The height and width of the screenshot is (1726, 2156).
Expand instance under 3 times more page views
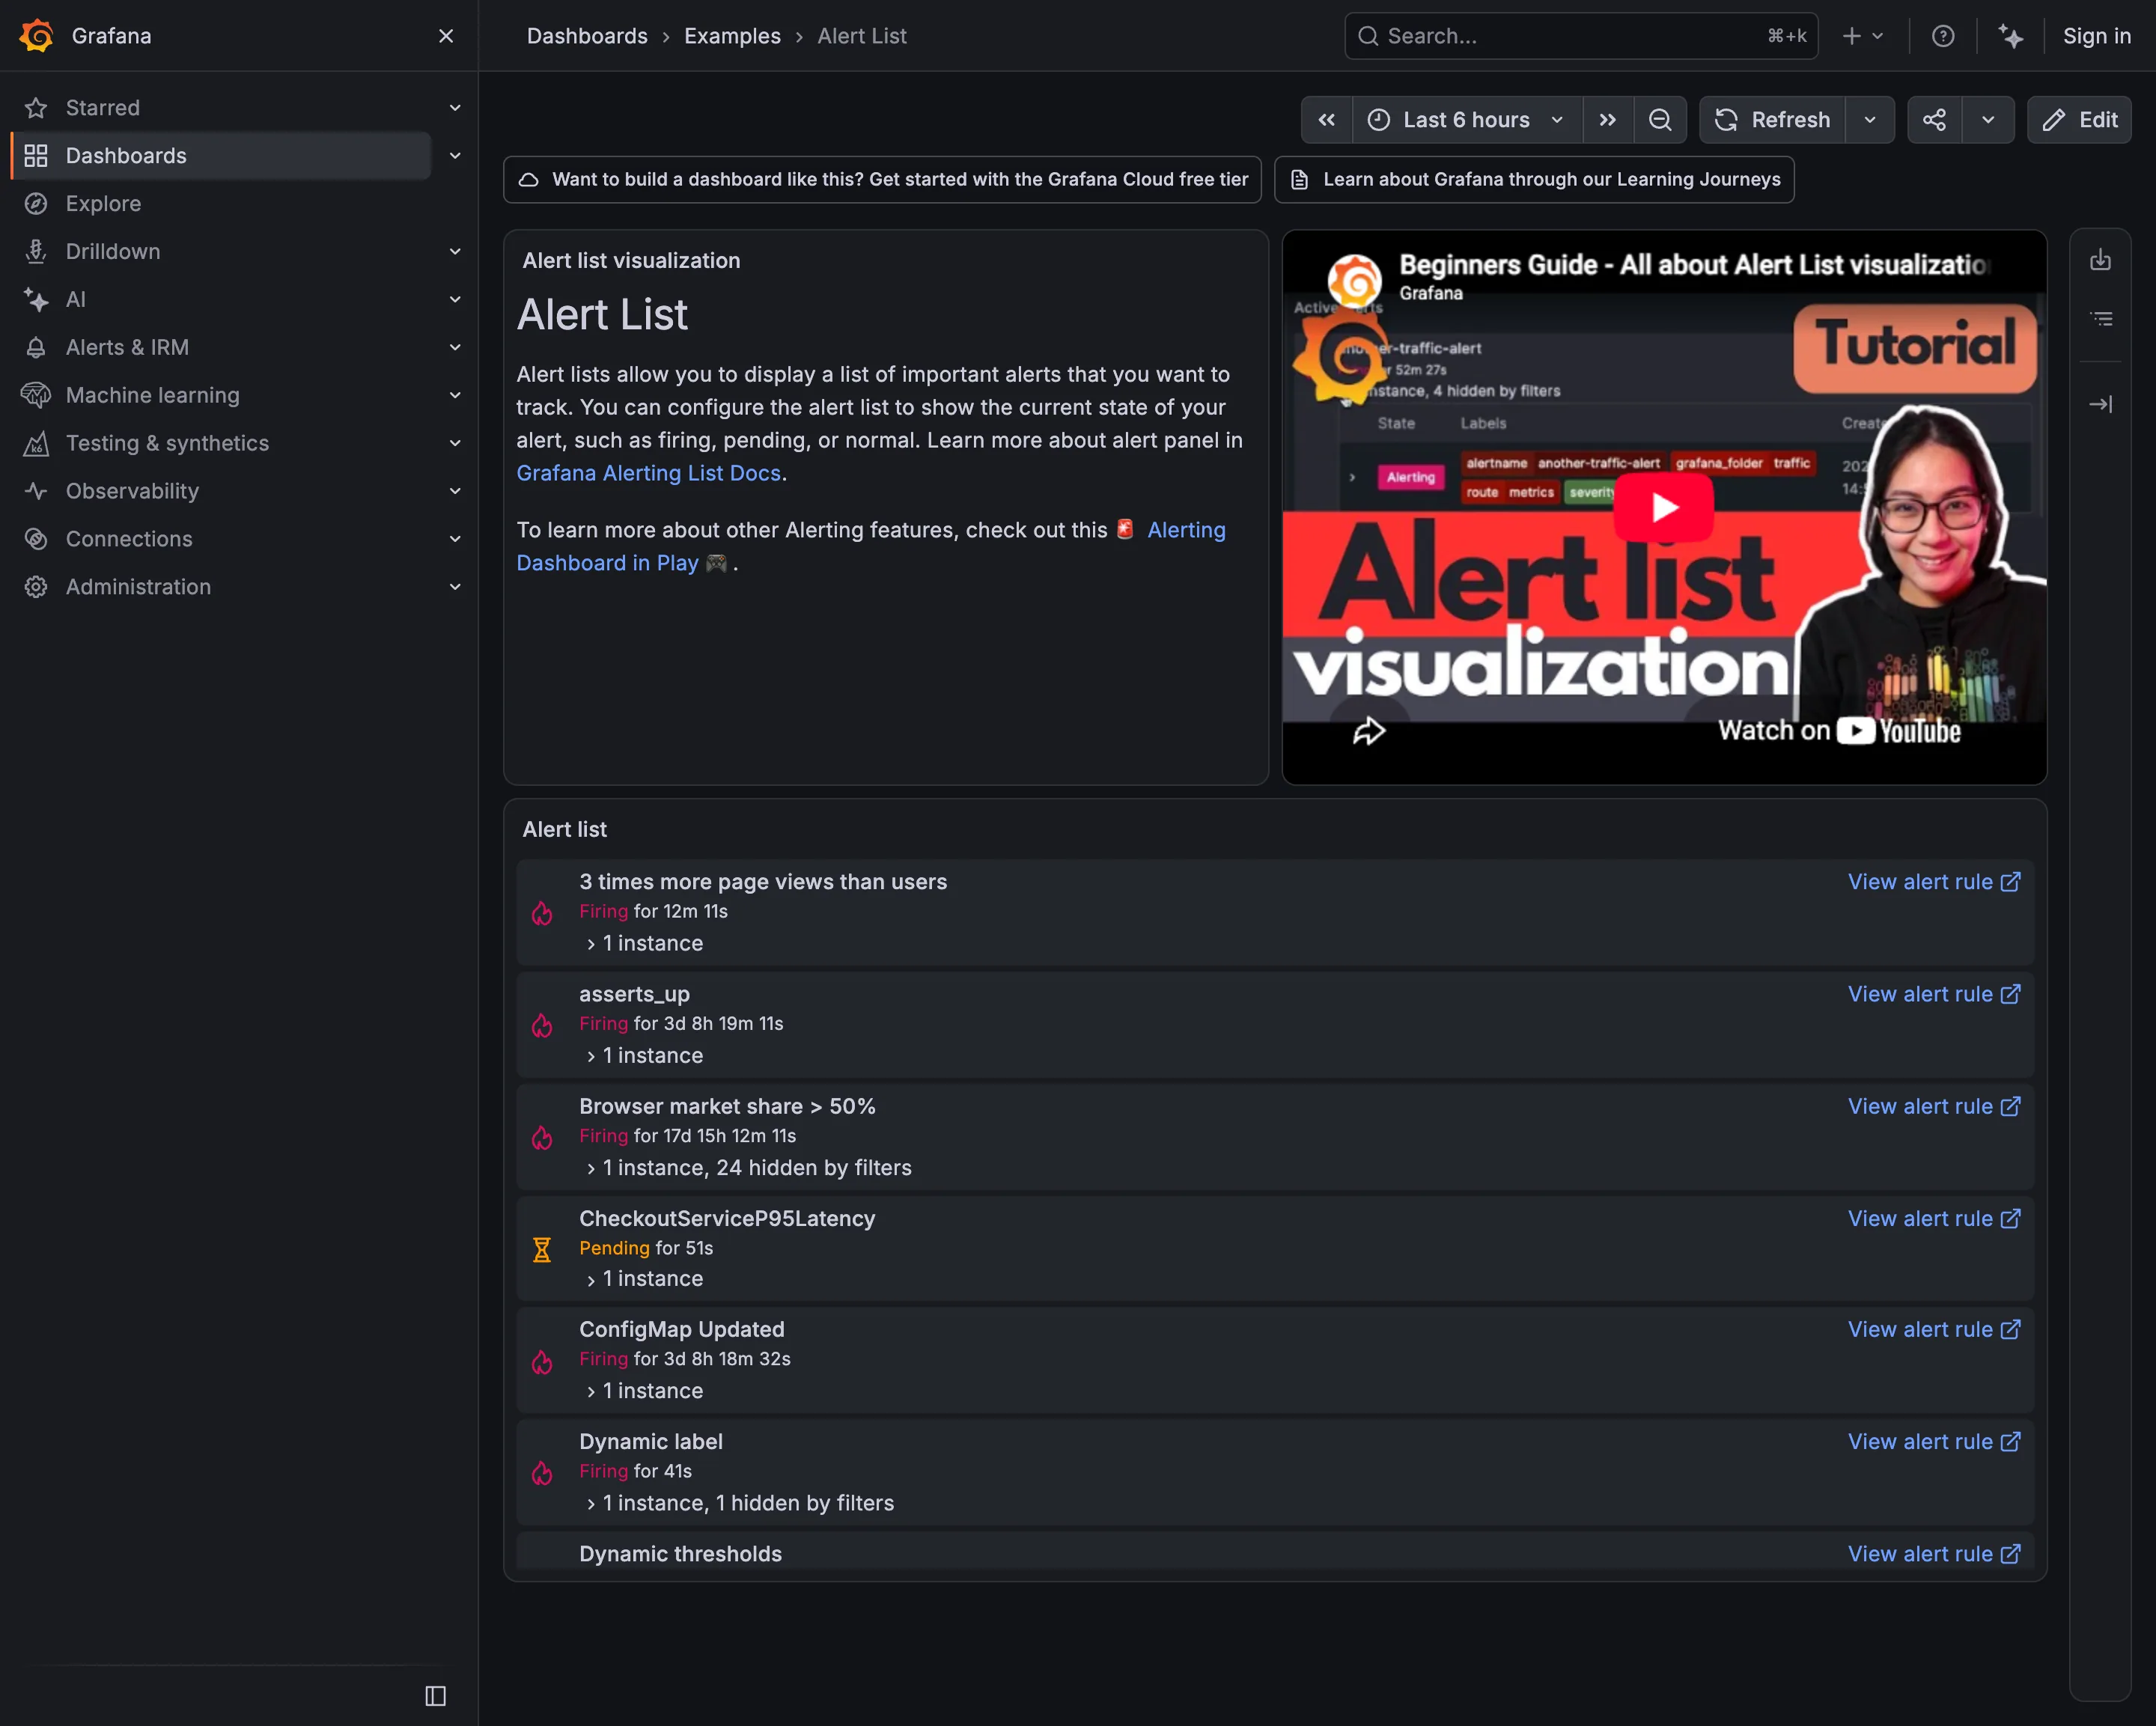[644, 943]
